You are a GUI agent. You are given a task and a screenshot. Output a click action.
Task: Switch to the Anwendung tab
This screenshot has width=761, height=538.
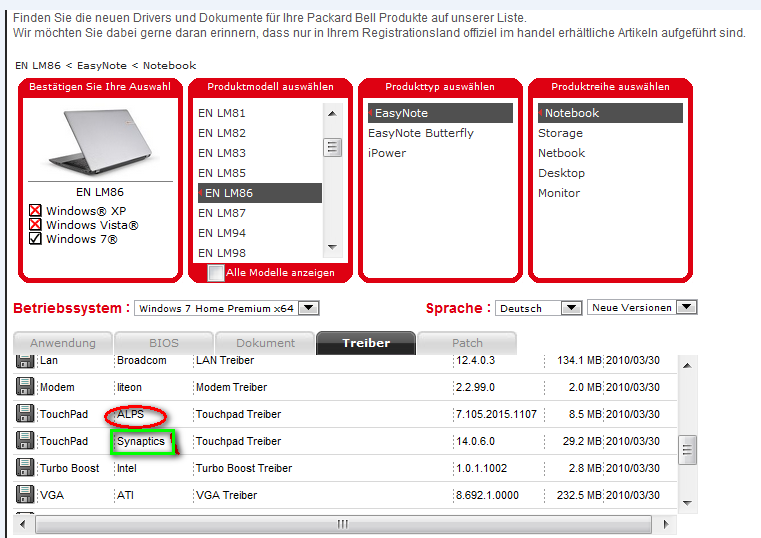[x=63, y=343]
